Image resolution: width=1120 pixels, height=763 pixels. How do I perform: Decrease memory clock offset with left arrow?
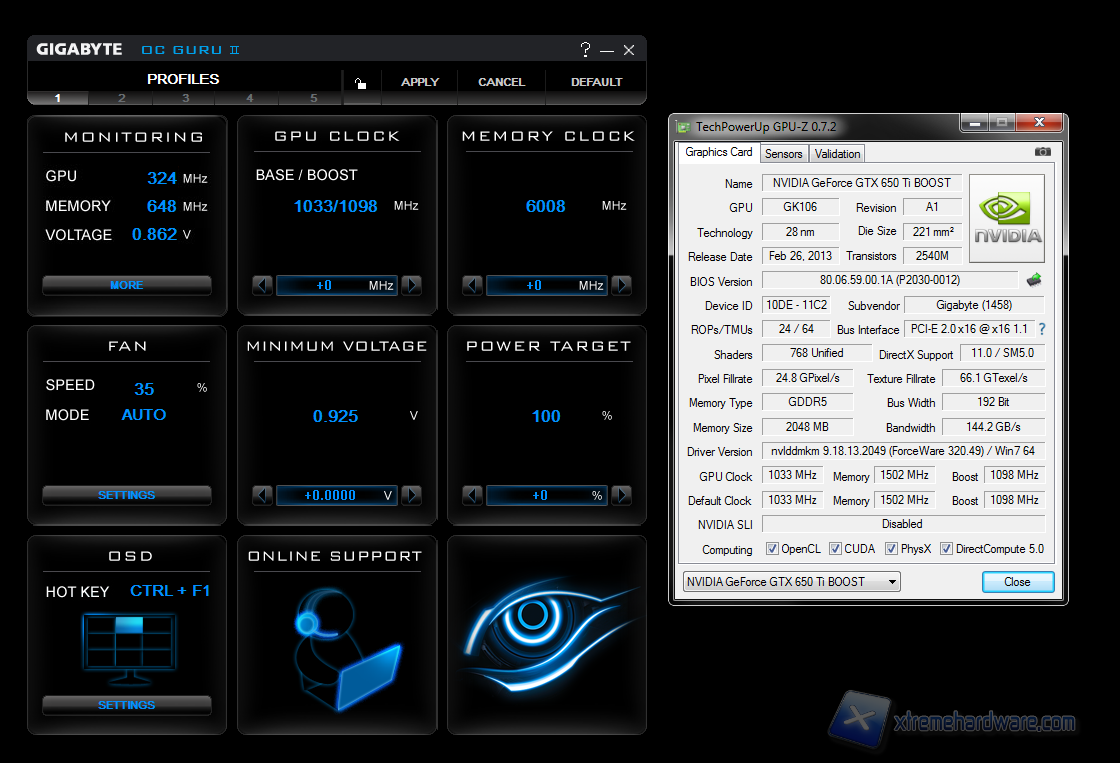coord(473,285)
